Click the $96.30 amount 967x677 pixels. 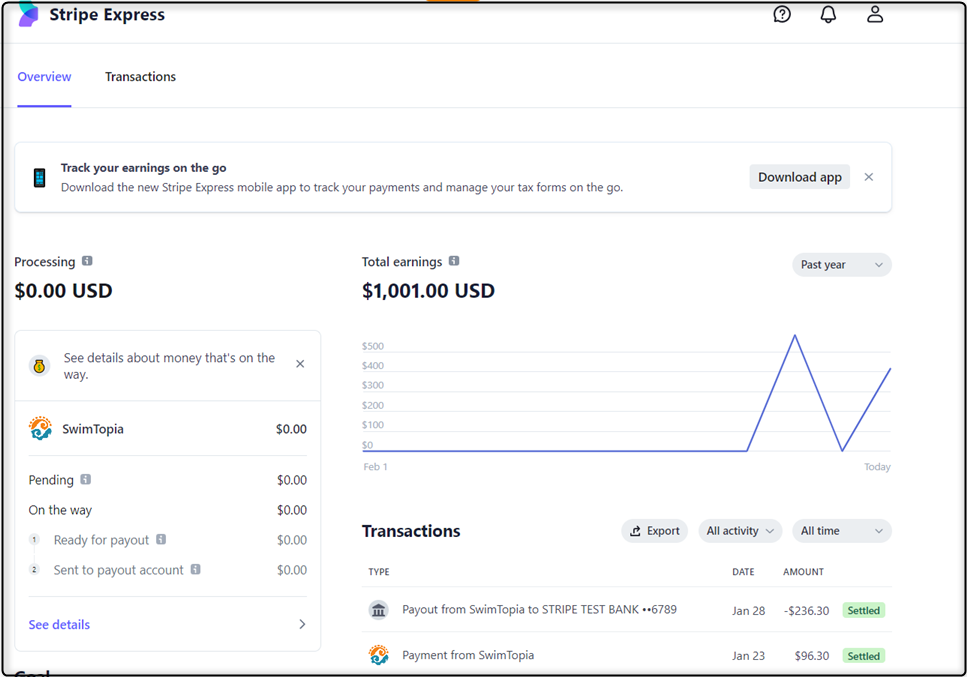(812, 656)
